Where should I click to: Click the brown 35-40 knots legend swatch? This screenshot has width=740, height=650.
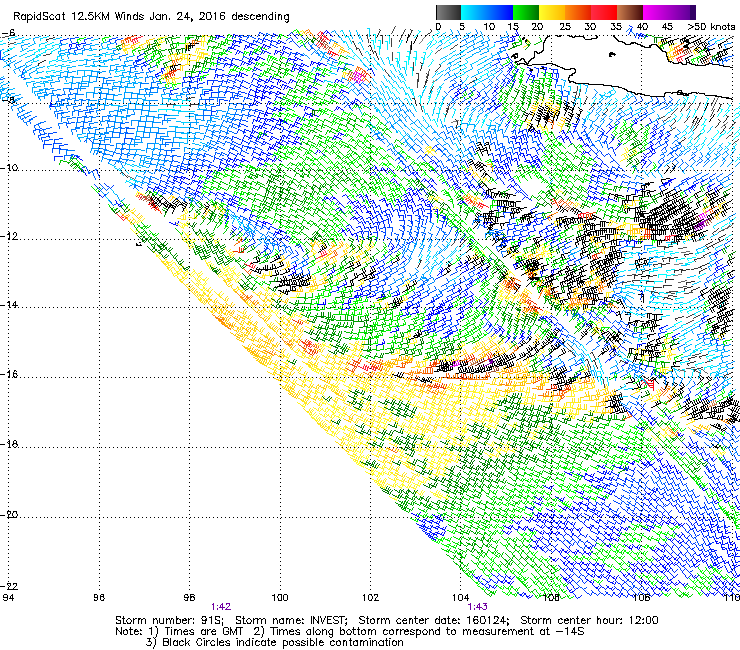pyautogui.click(x=630, y=12)
